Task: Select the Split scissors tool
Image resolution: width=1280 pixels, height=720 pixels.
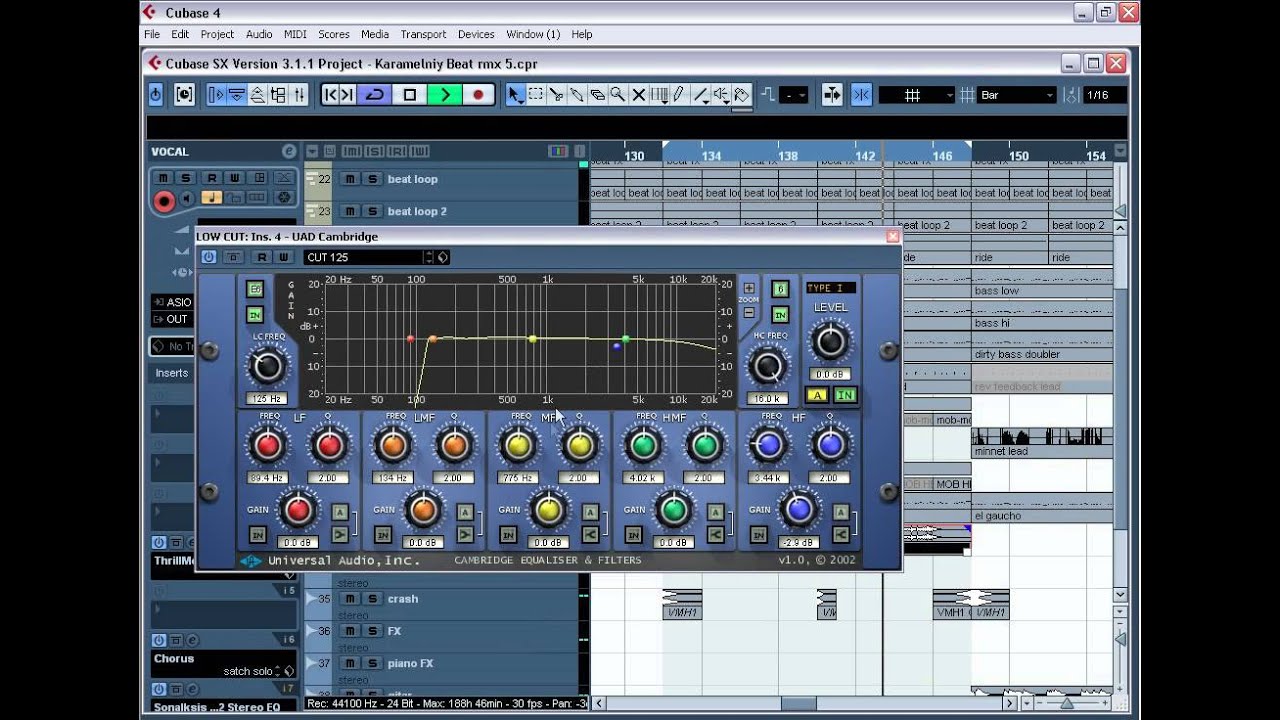Action: coord(556,95)
